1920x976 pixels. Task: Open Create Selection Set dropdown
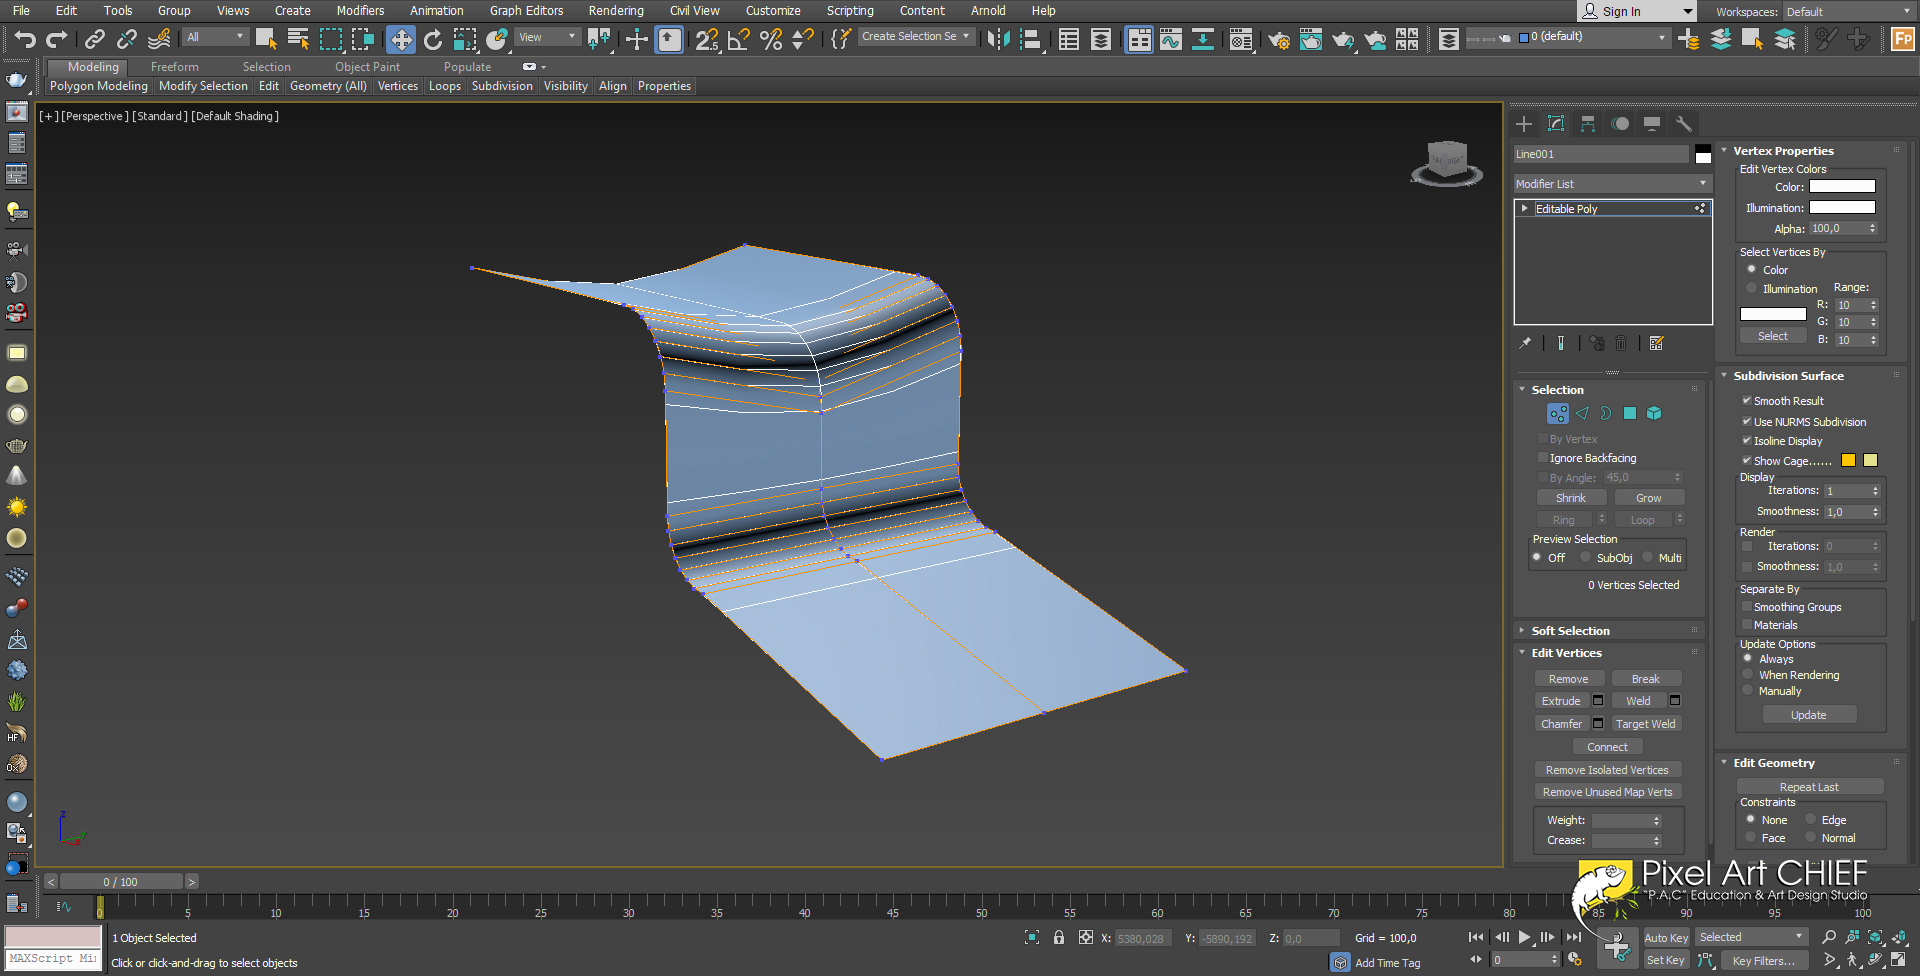point(915,37)
